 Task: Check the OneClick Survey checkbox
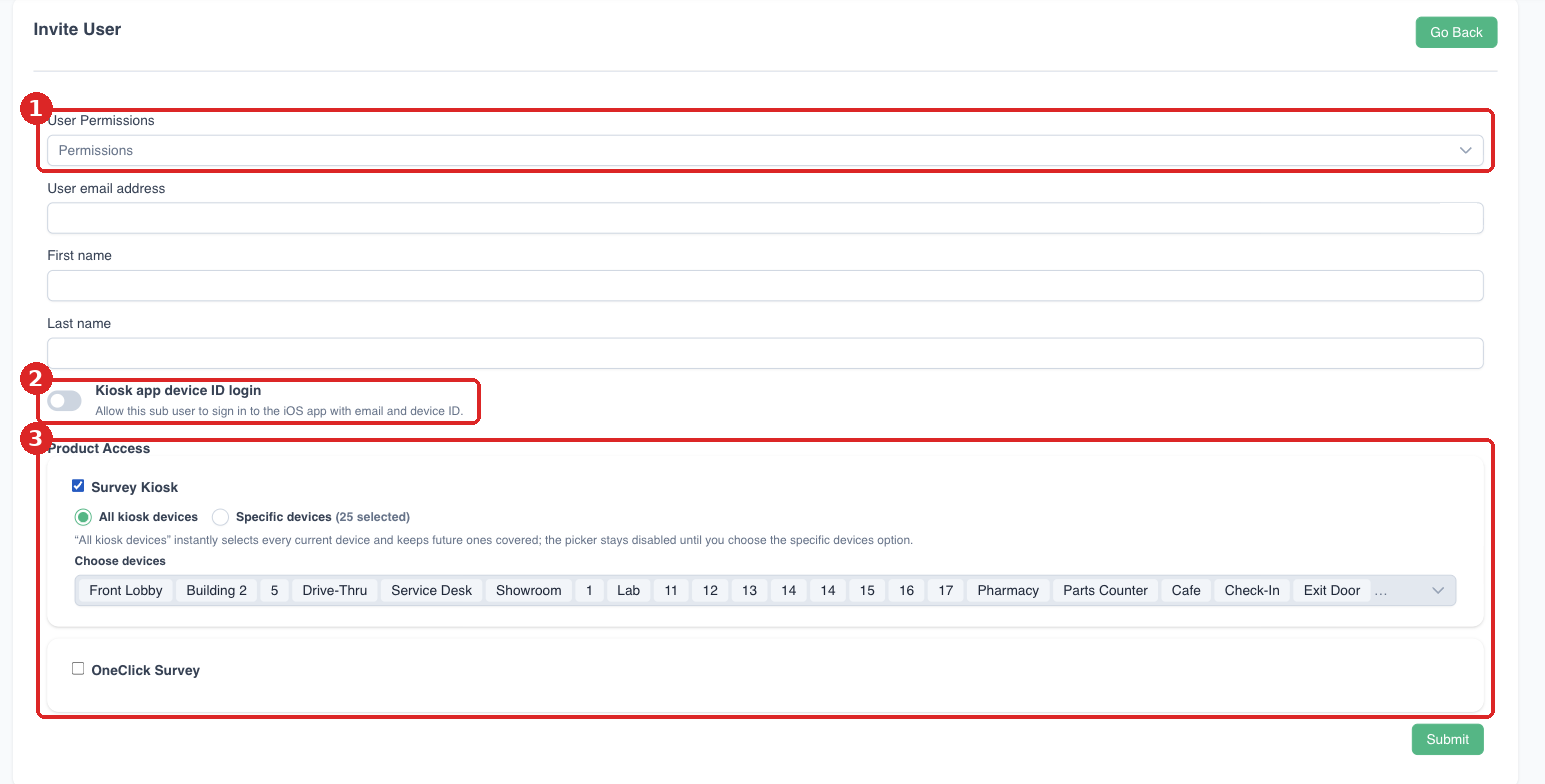click(x=78, y=669)
